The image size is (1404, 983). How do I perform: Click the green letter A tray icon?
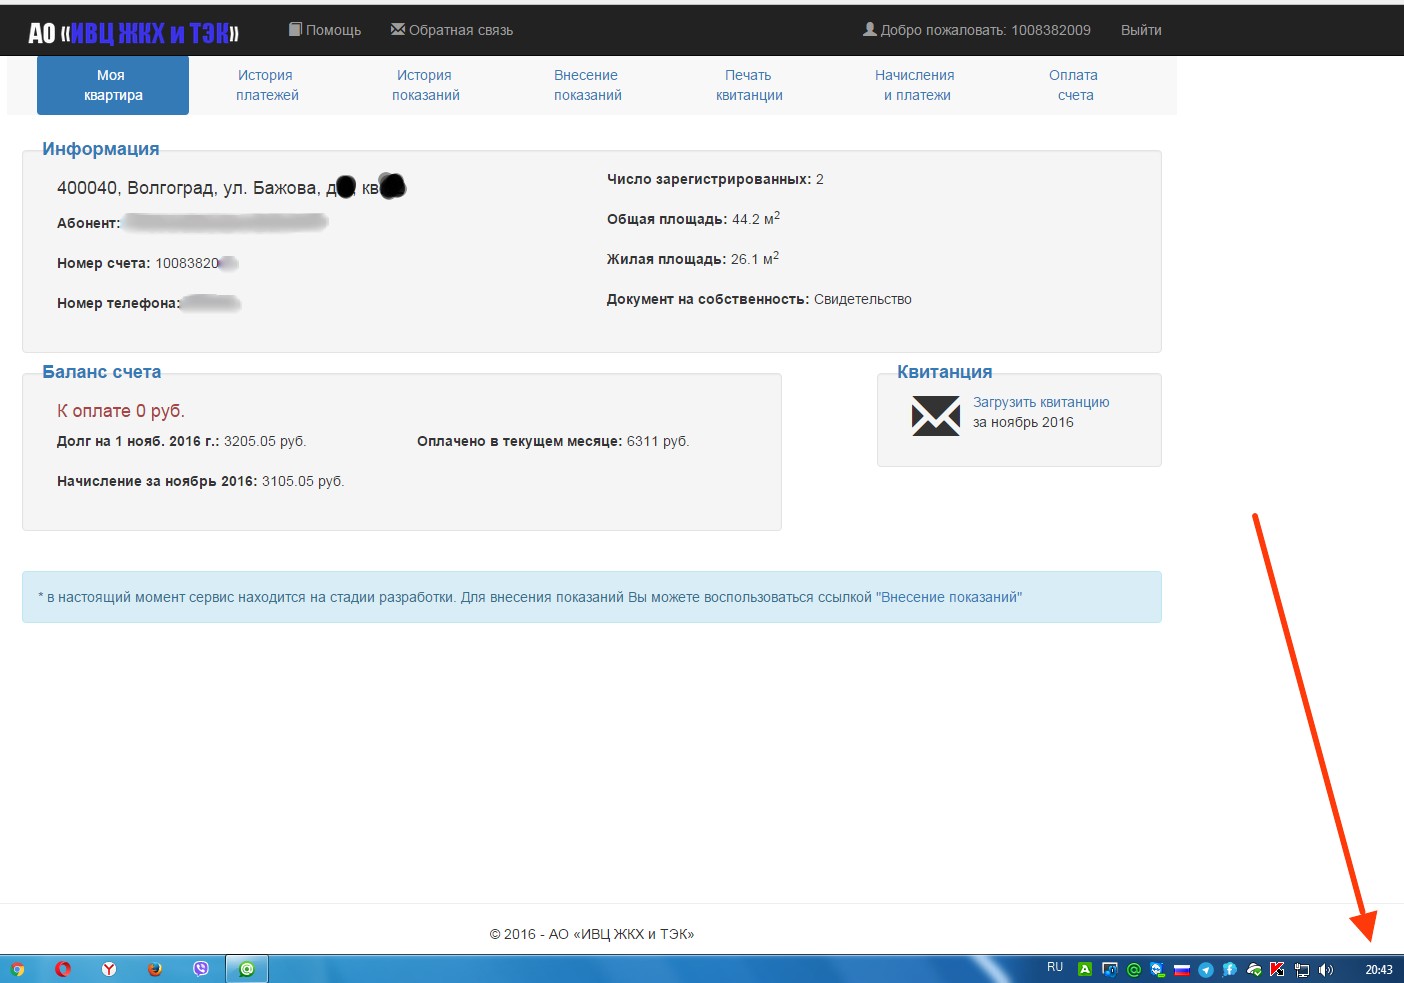pyautogui.click(x=1085, y=969)
